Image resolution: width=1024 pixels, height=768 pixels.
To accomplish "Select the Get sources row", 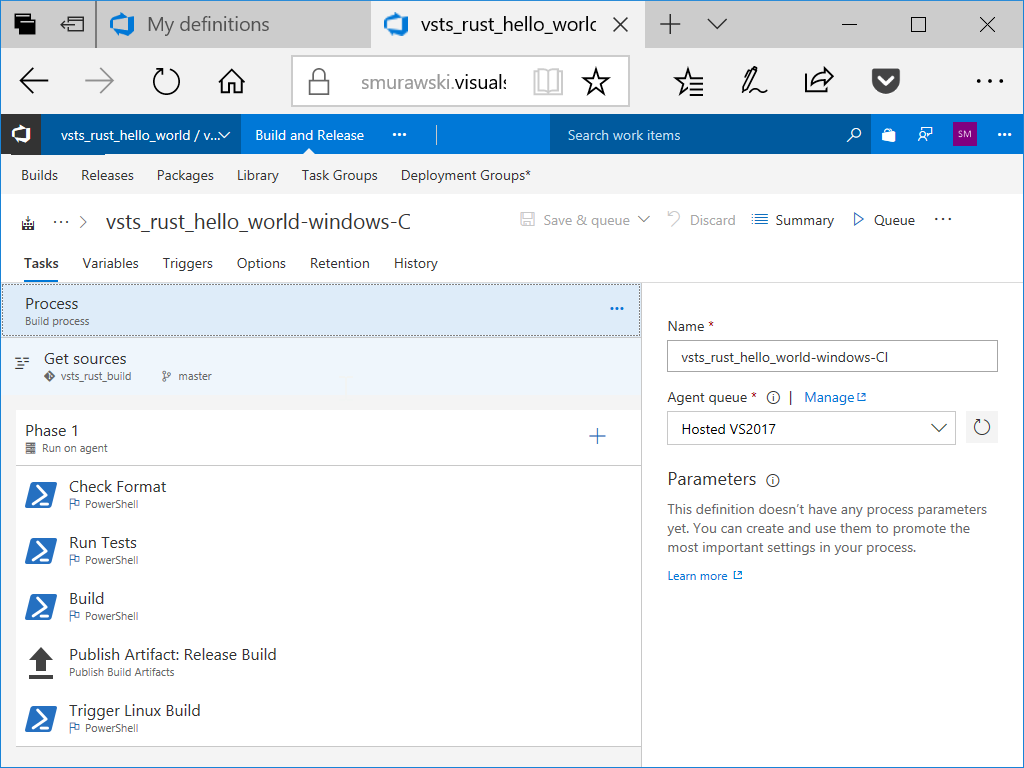I will click(321, 366).
